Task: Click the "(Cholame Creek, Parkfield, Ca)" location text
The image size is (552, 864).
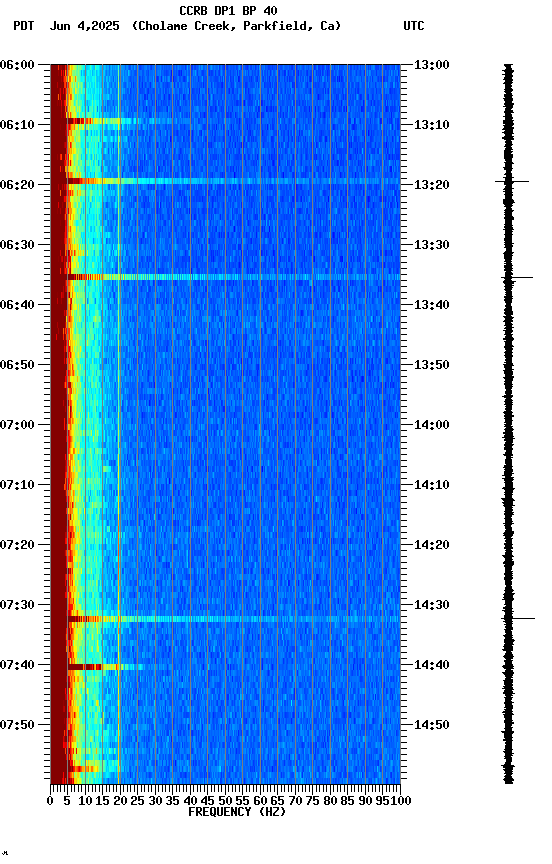Action: pyautogui.click(x=236, y=26)
